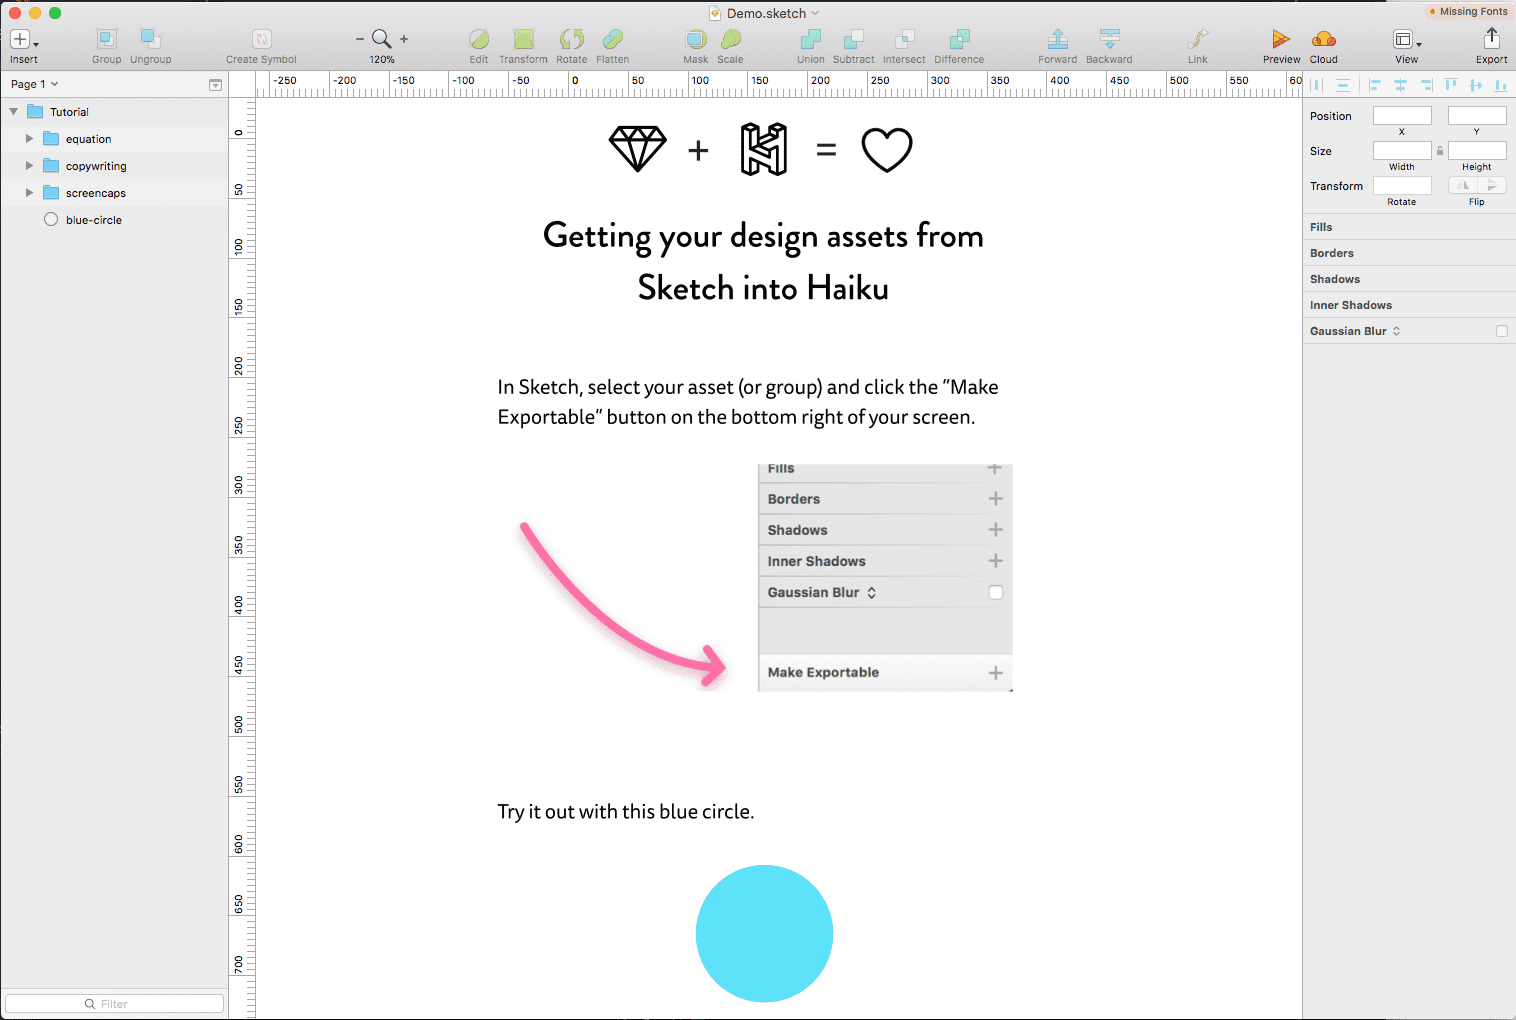Click the zoom magnifier icon
Viewport: 1516px width, 1020px height.
pos(381,38)
